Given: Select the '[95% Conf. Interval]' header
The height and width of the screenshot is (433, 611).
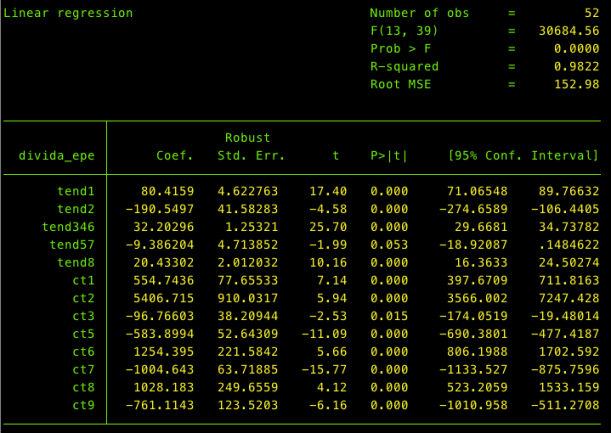Looking at the screenshot, I should click(523, 155).
